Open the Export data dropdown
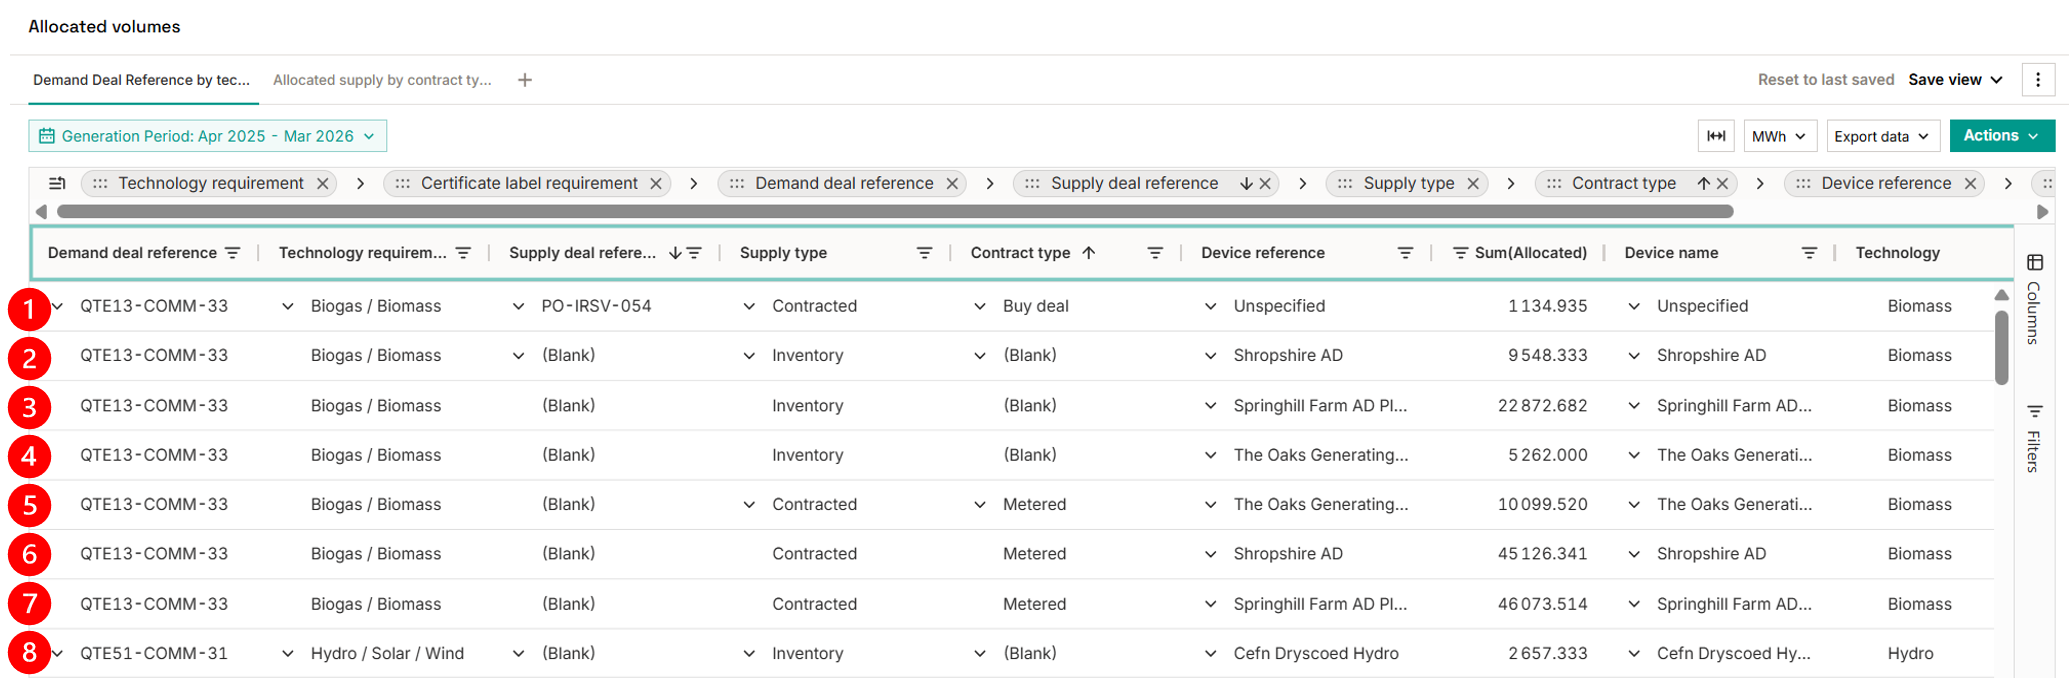Image resolution: width=2071 pixels, height=682 pixels. click(1883, 136)
